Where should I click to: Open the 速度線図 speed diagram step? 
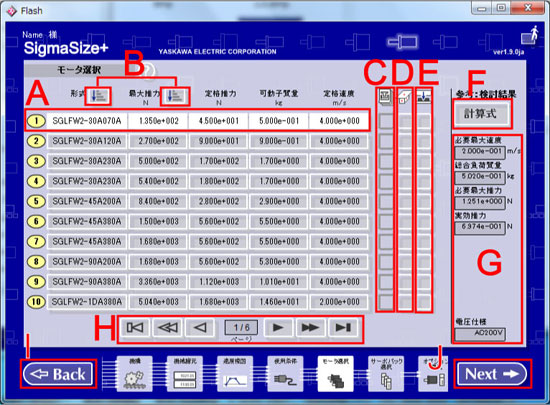point(235,374)
